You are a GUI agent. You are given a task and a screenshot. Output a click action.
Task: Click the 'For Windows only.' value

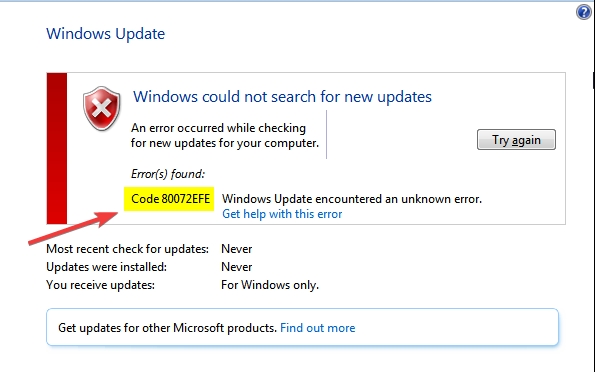click(270, 285)
